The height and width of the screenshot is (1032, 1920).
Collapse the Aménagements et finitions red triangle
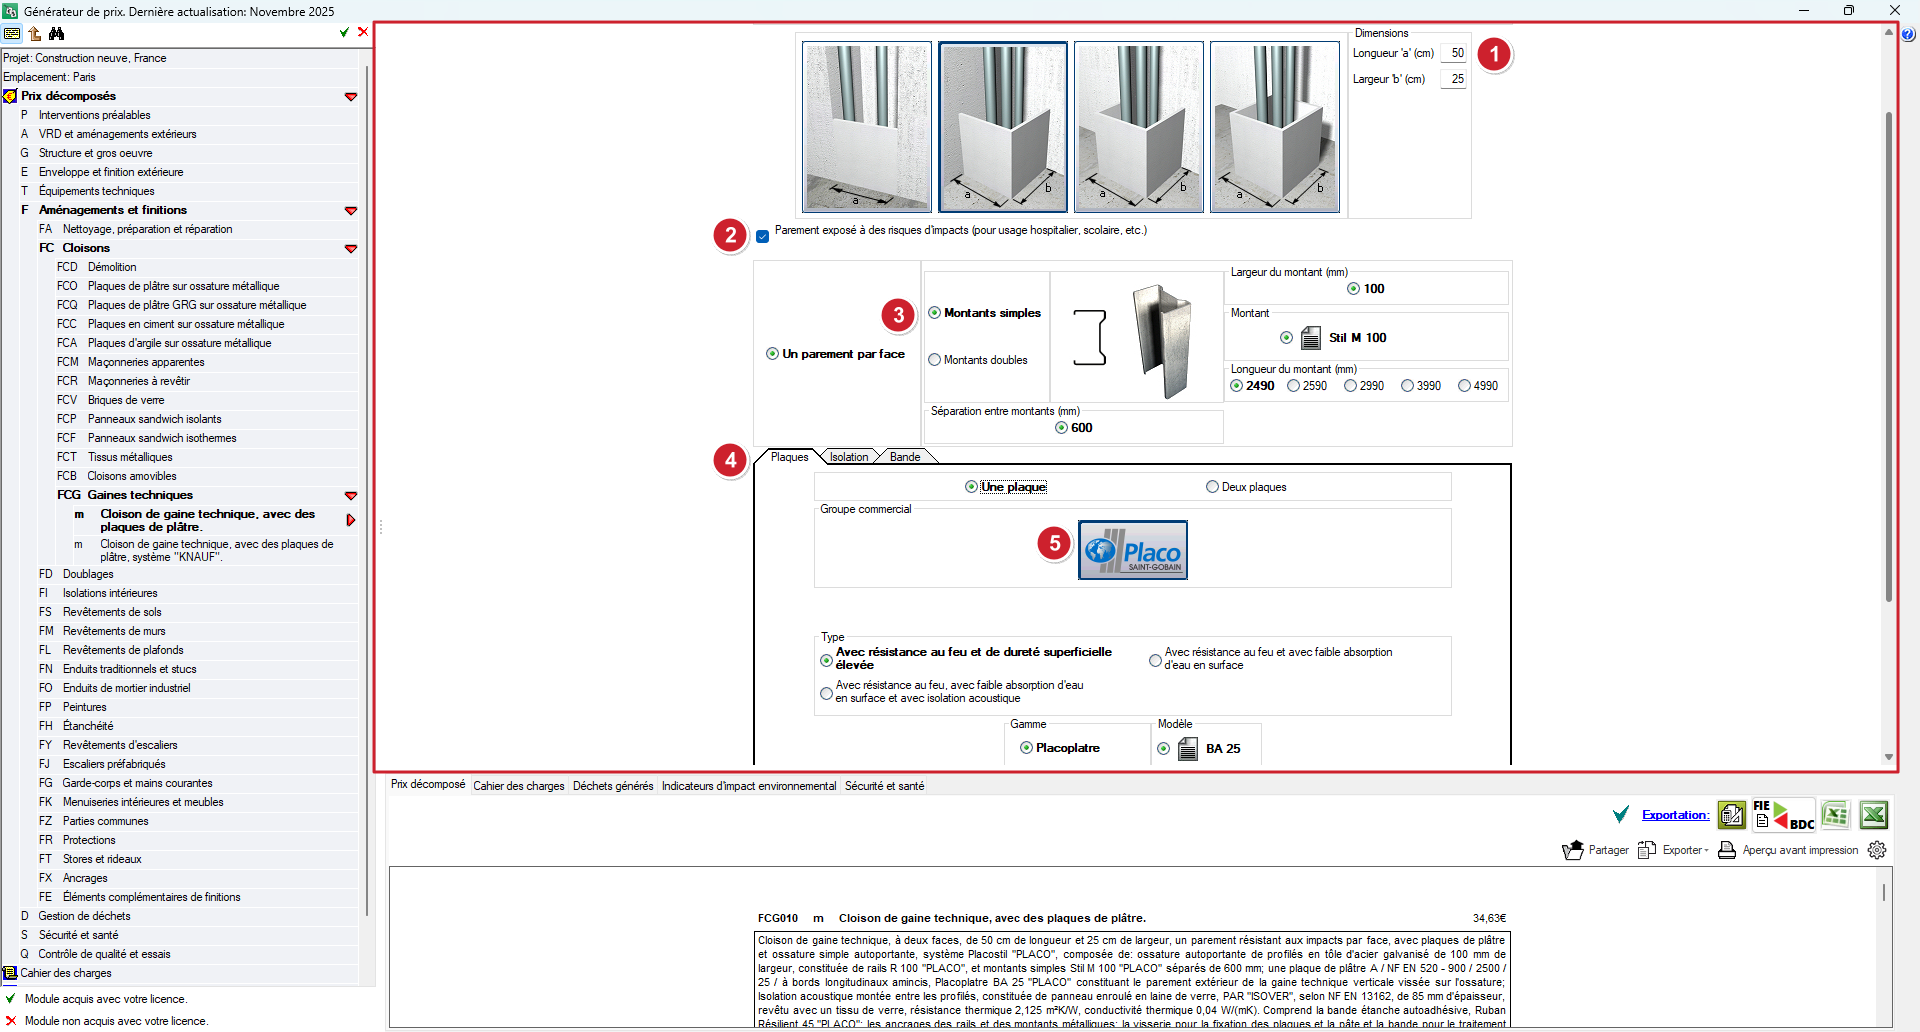(351, 211)
